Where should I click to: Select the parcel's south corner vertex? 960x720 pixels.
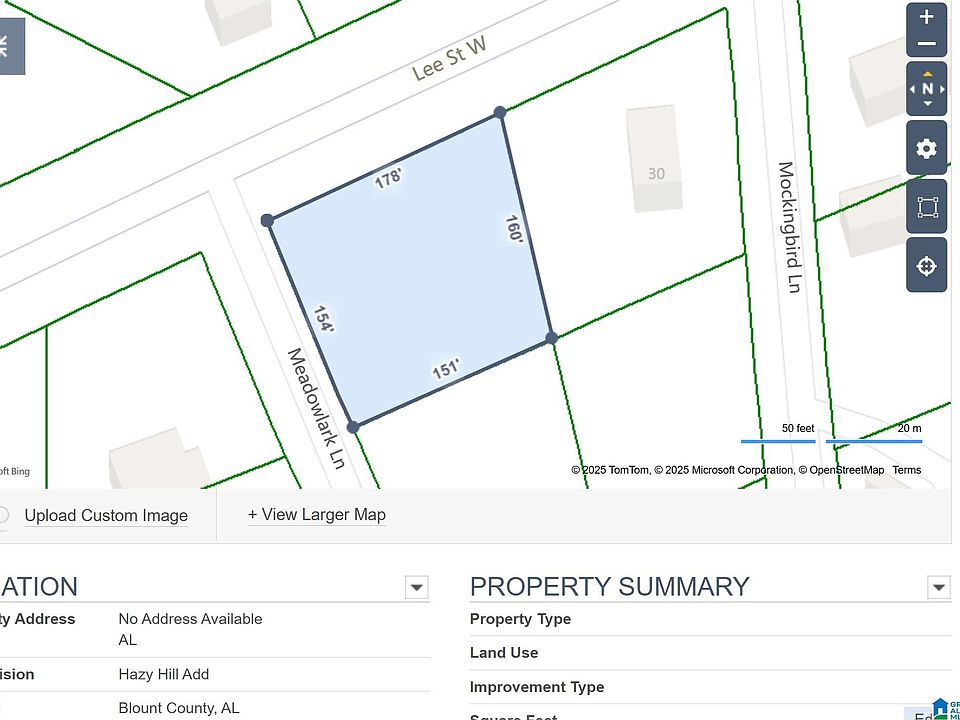pyautogui.click(x=353, y=427)
